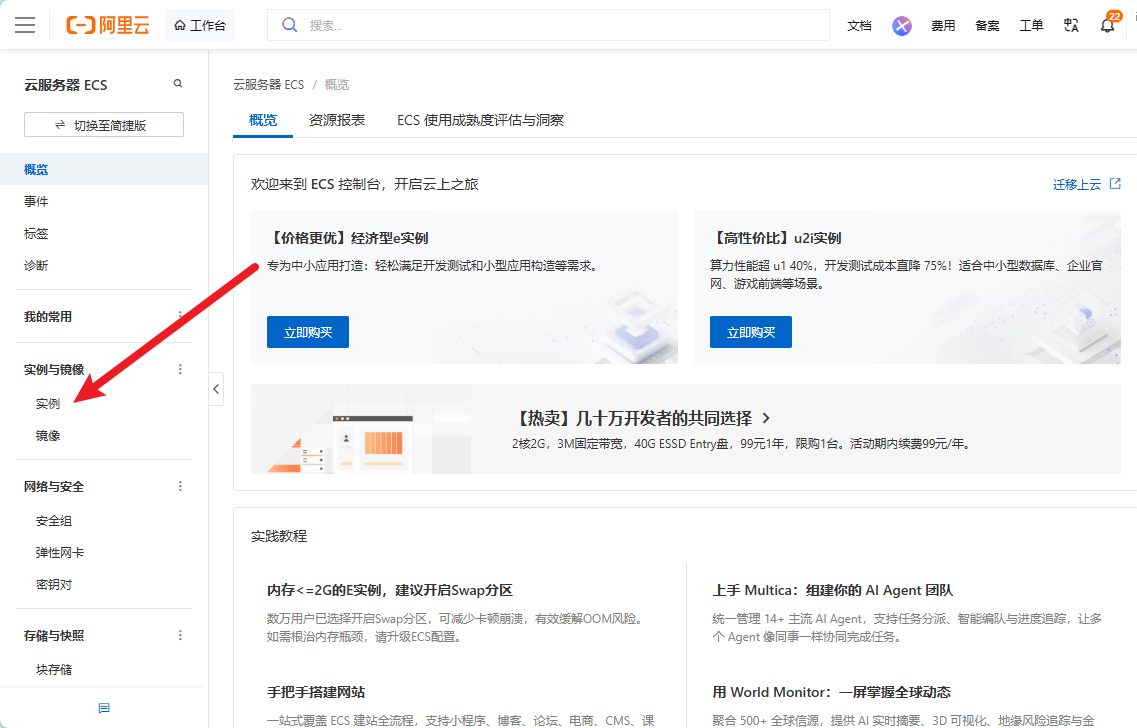The width and height of the screenshot is (1137, 728).
Task: Click the round purple AI assistant icon
Action: 901,26
